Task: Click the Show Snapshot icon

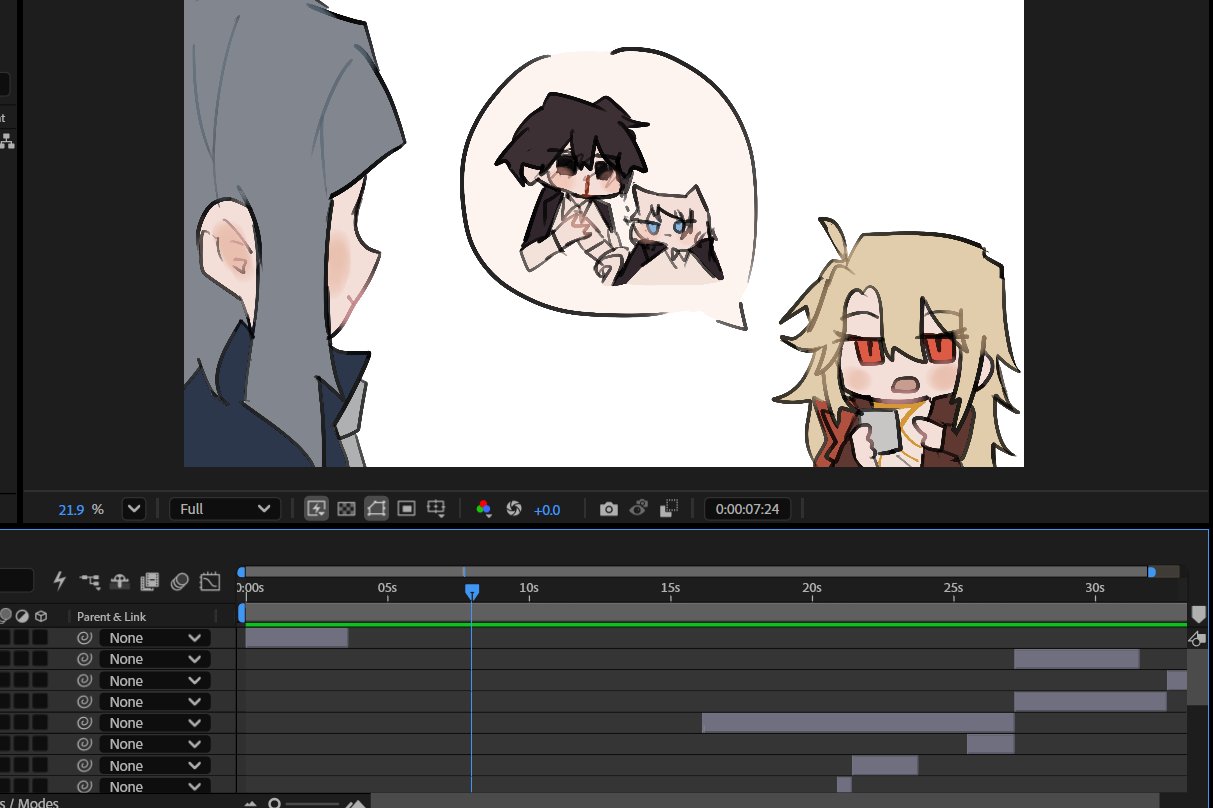Action: (x=640, y=509)
